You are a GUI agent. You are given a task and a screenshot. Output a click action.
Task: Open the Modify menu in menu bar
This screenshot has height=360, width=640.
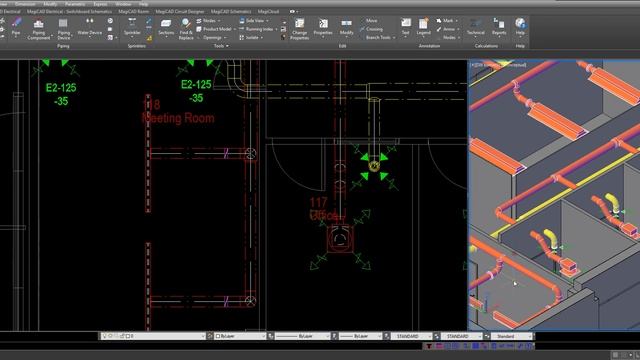(50, 4)
